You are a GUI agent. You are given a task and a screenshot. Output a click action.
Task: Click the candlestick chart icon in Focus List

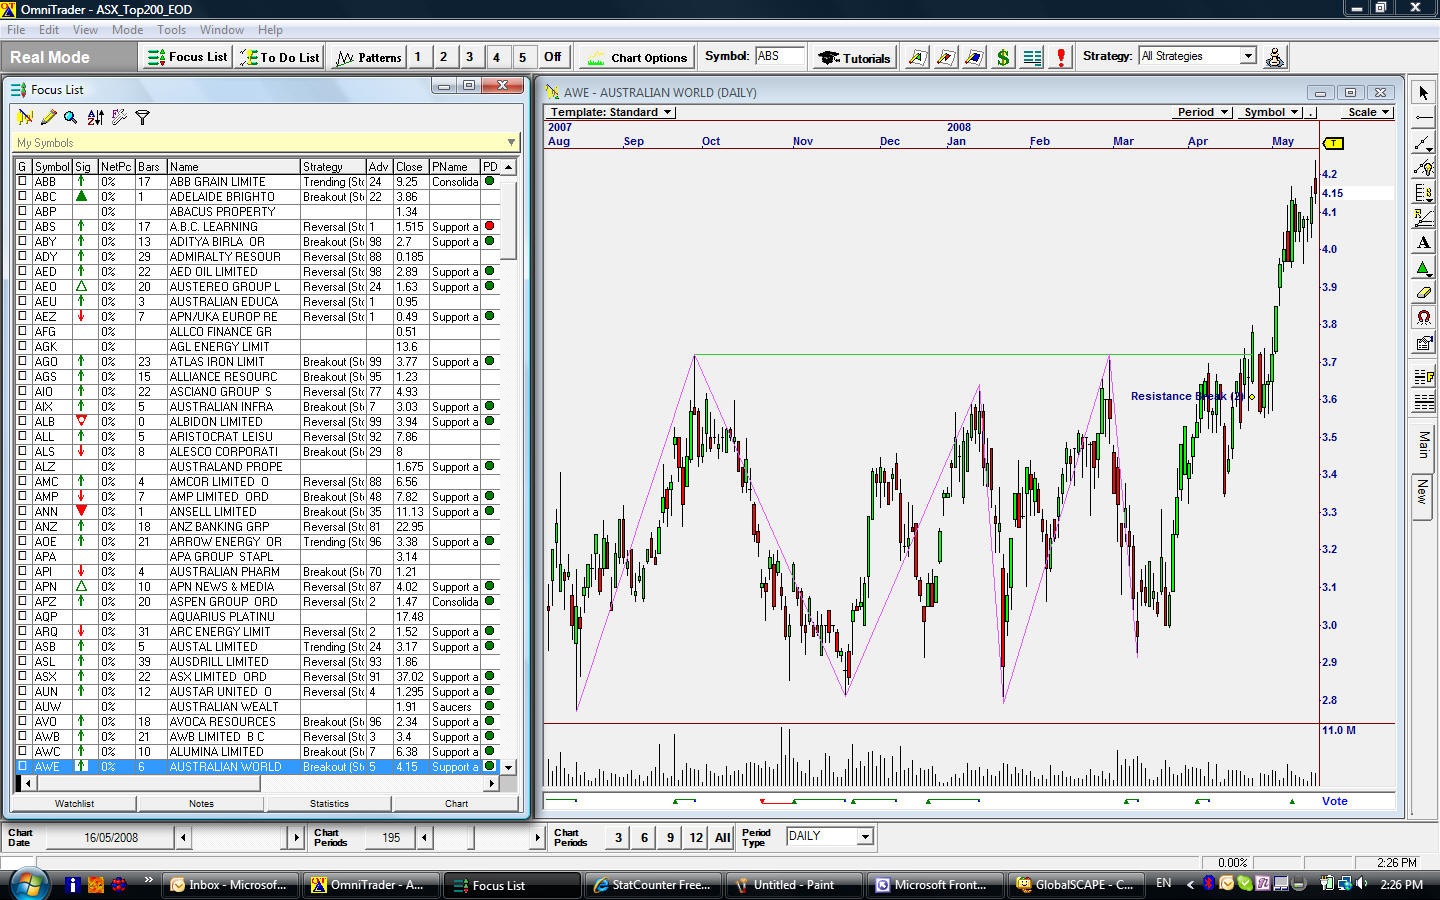(x=25, y=117)
